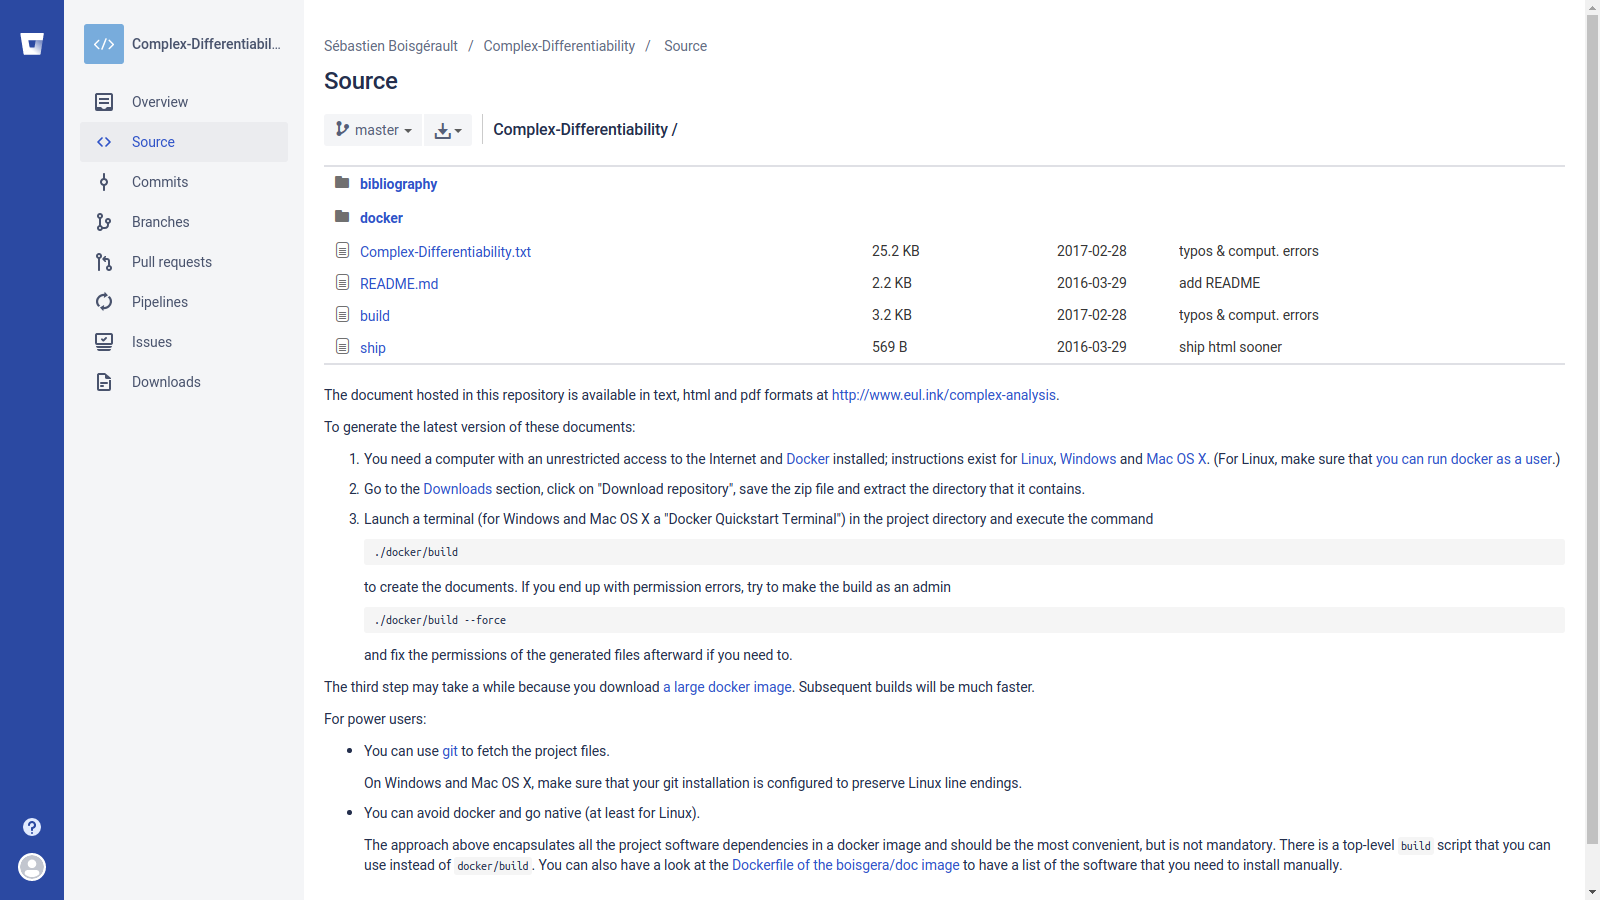Screen dimensions: 1600x900
Task: Open Issues in the sidebar
Action: click(x=184, y=342)
